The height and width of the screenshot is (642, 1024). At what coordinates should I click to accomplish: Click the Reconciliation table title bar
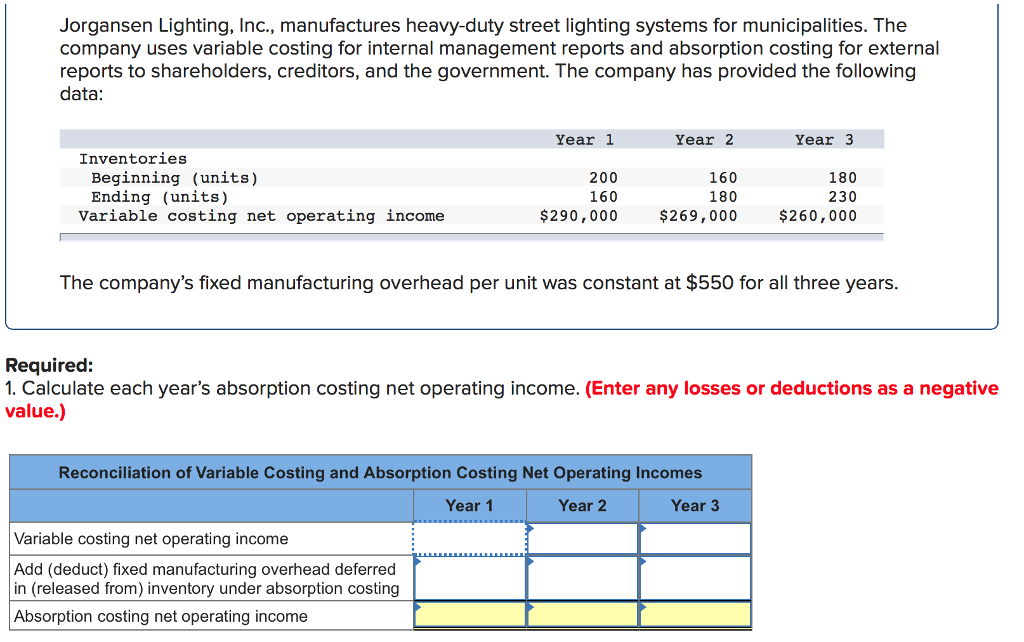pyautogui.click(x=380, y=473)
